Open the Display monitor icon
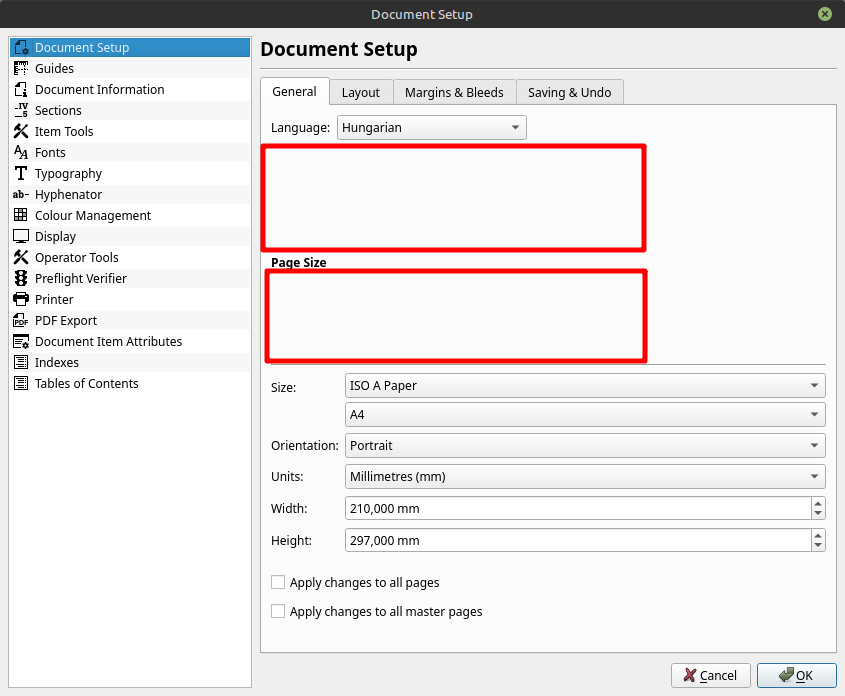The width and height of the screenshot is (845, 696). [x=20, y=236]
